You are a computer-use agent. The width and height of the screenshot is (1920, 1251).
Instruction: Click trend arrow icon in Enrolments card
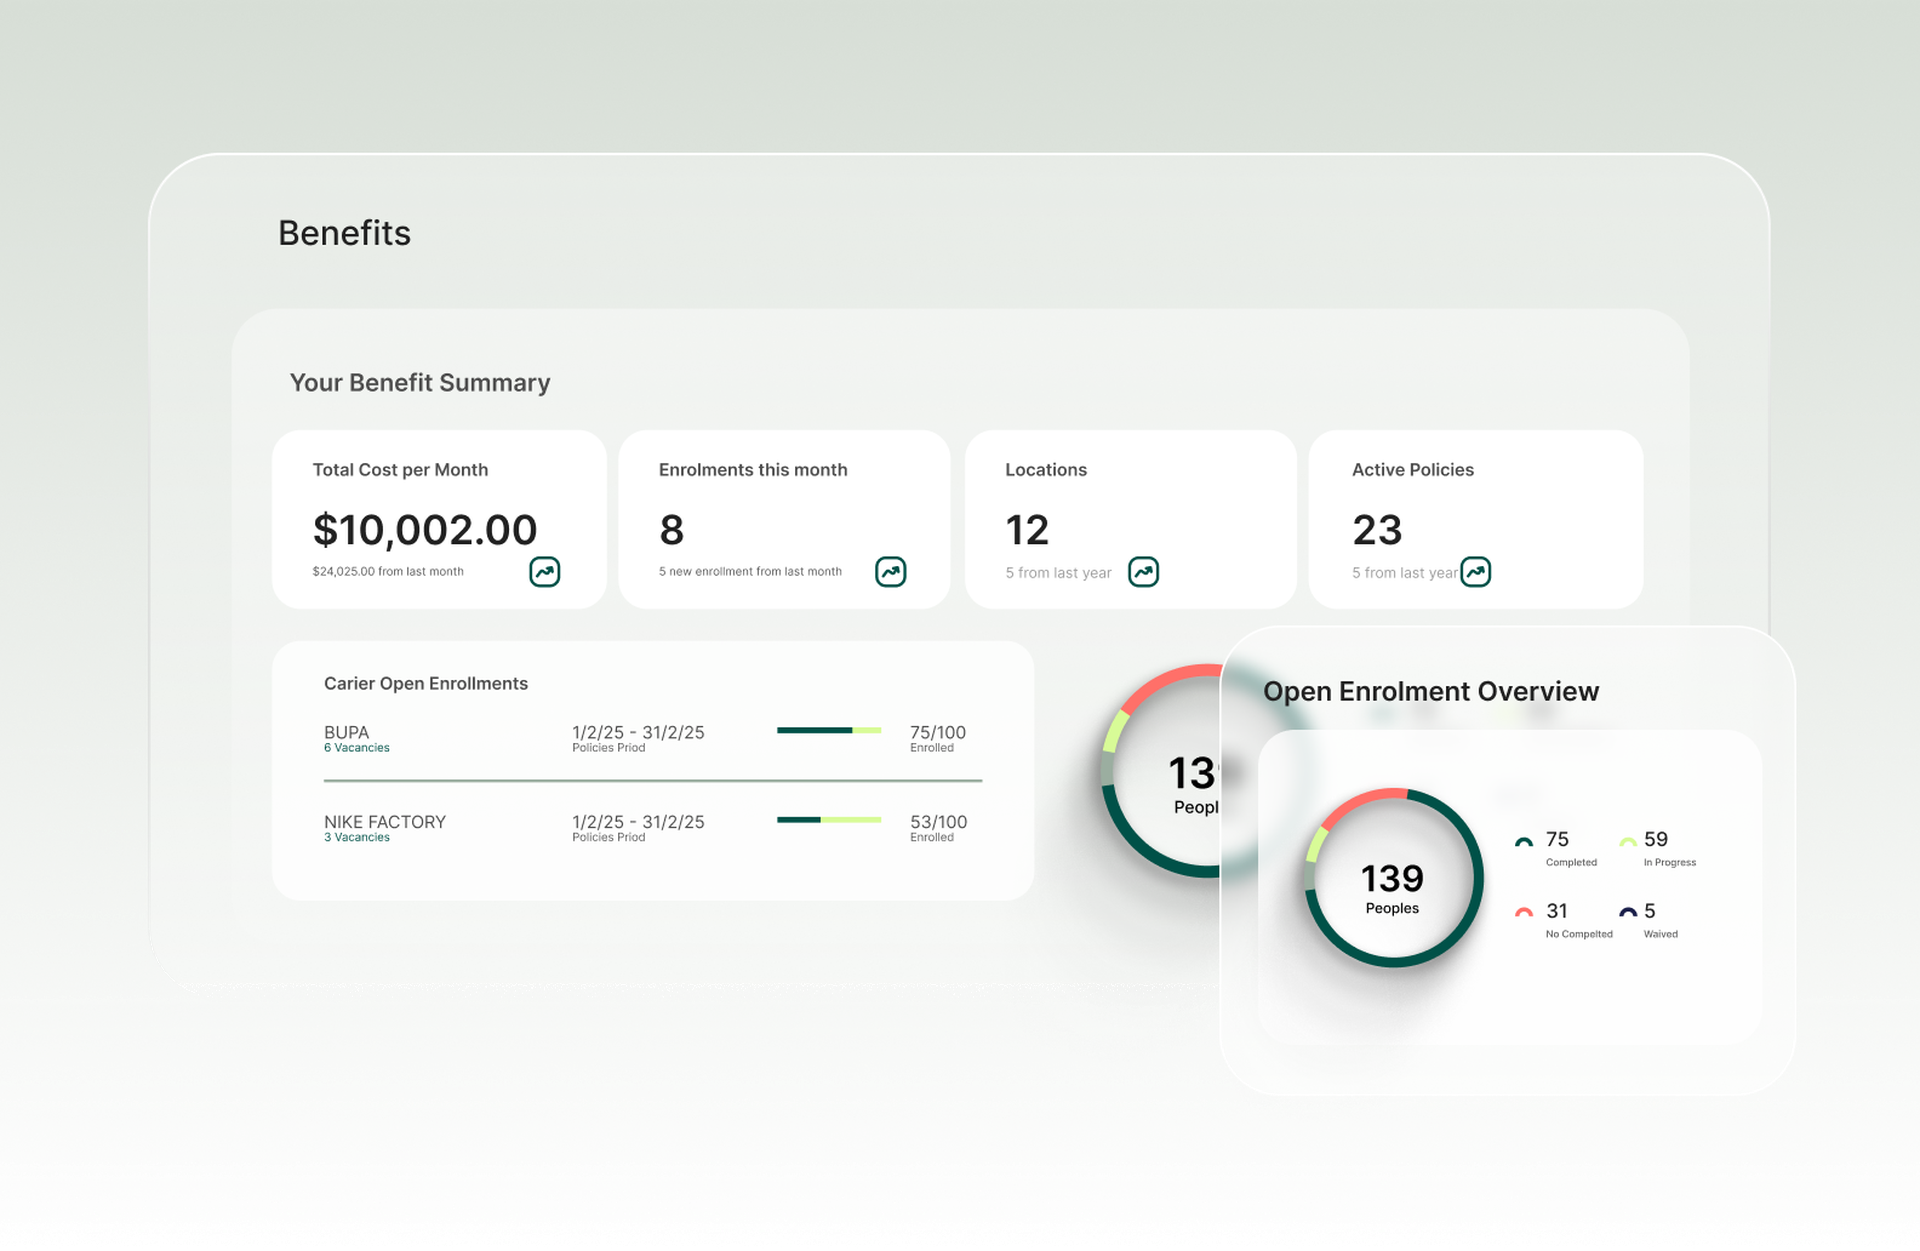click(890, 572)
